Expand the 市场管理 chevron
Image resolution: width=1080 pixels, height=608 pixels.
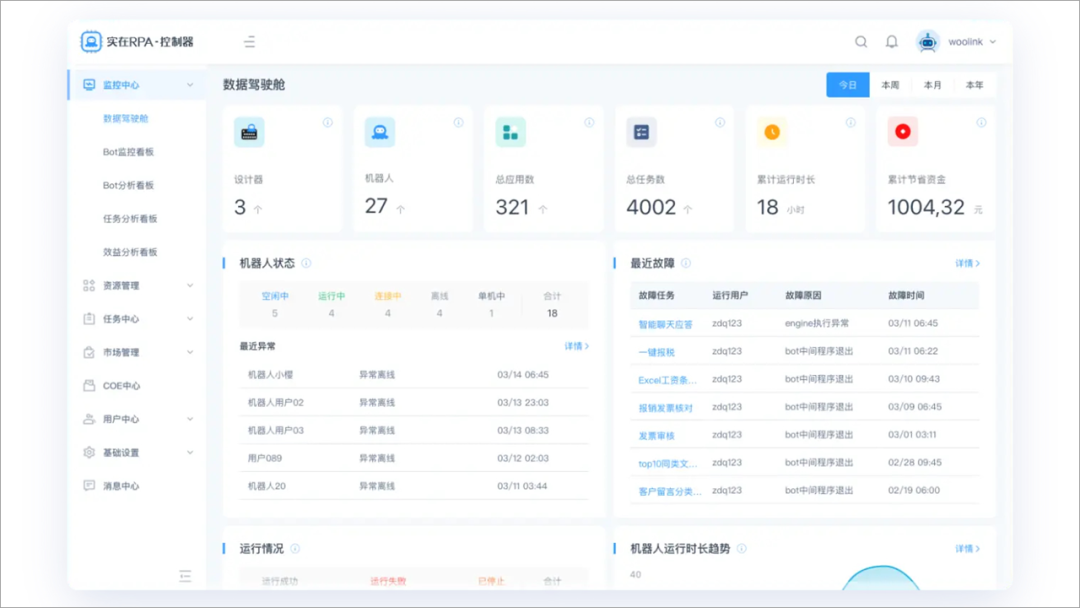point(190,352)
